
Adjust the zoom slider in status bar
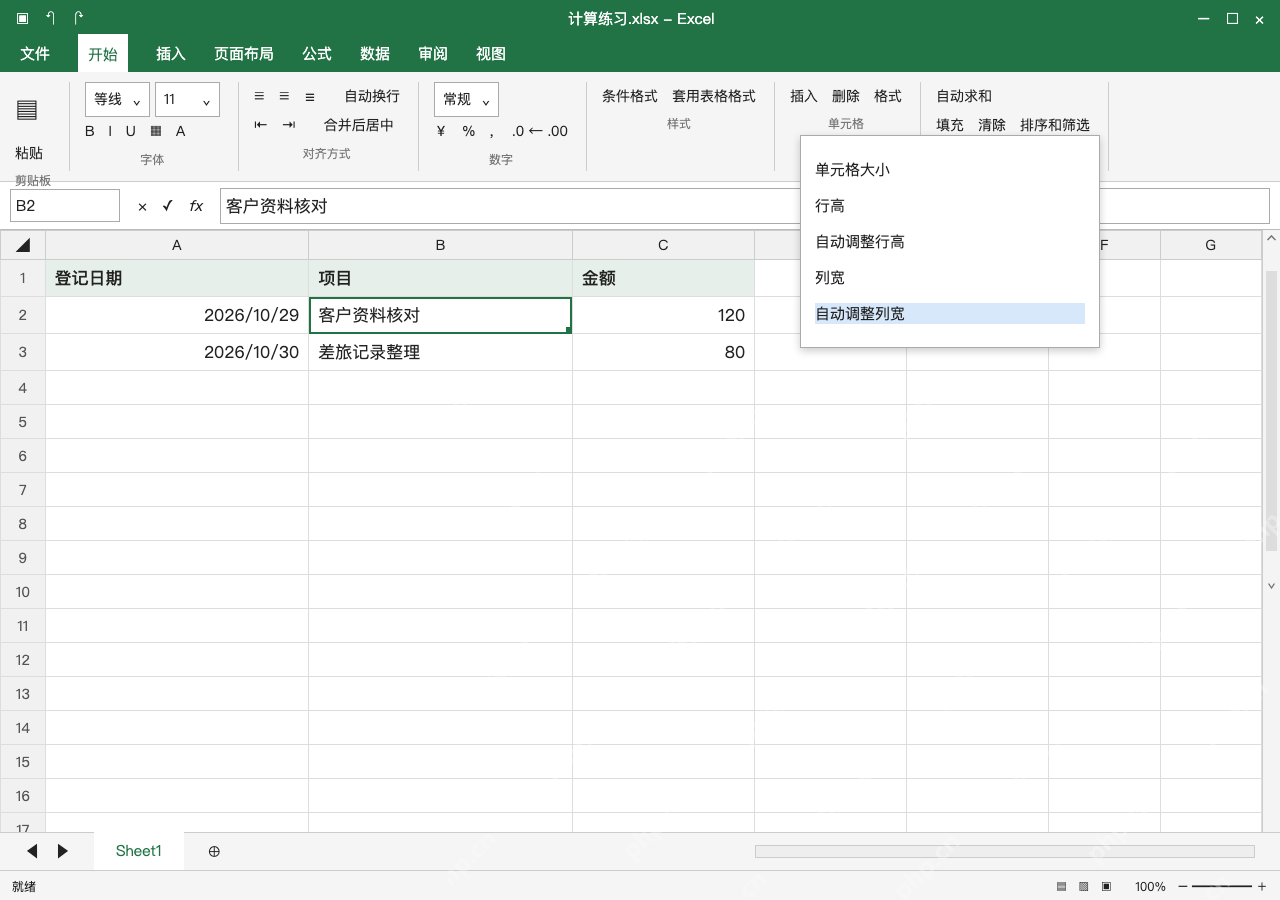tap(1222, 886)
